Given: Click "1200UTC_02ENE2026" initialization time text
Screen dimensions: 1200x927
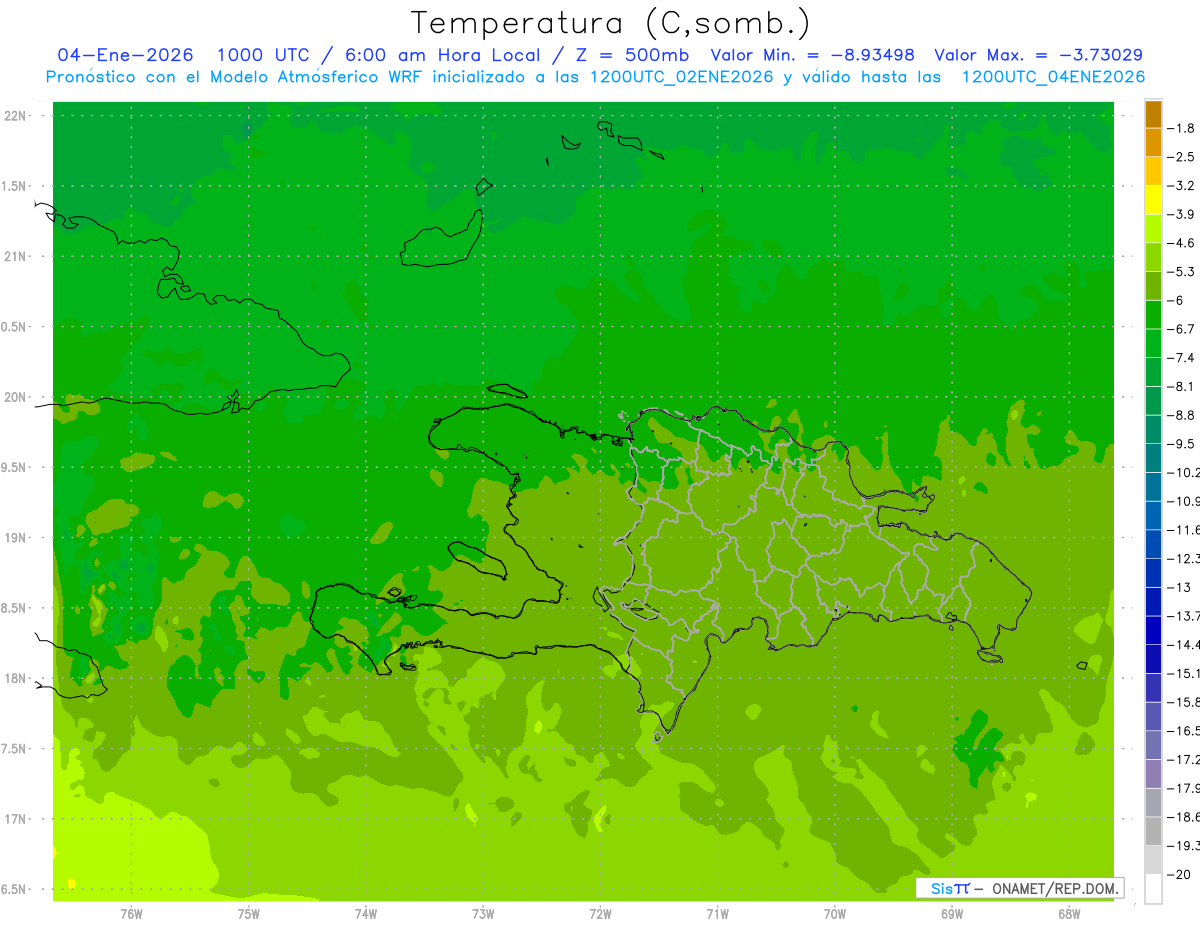Looking at the screenshot, I should [x=680, y=77].
